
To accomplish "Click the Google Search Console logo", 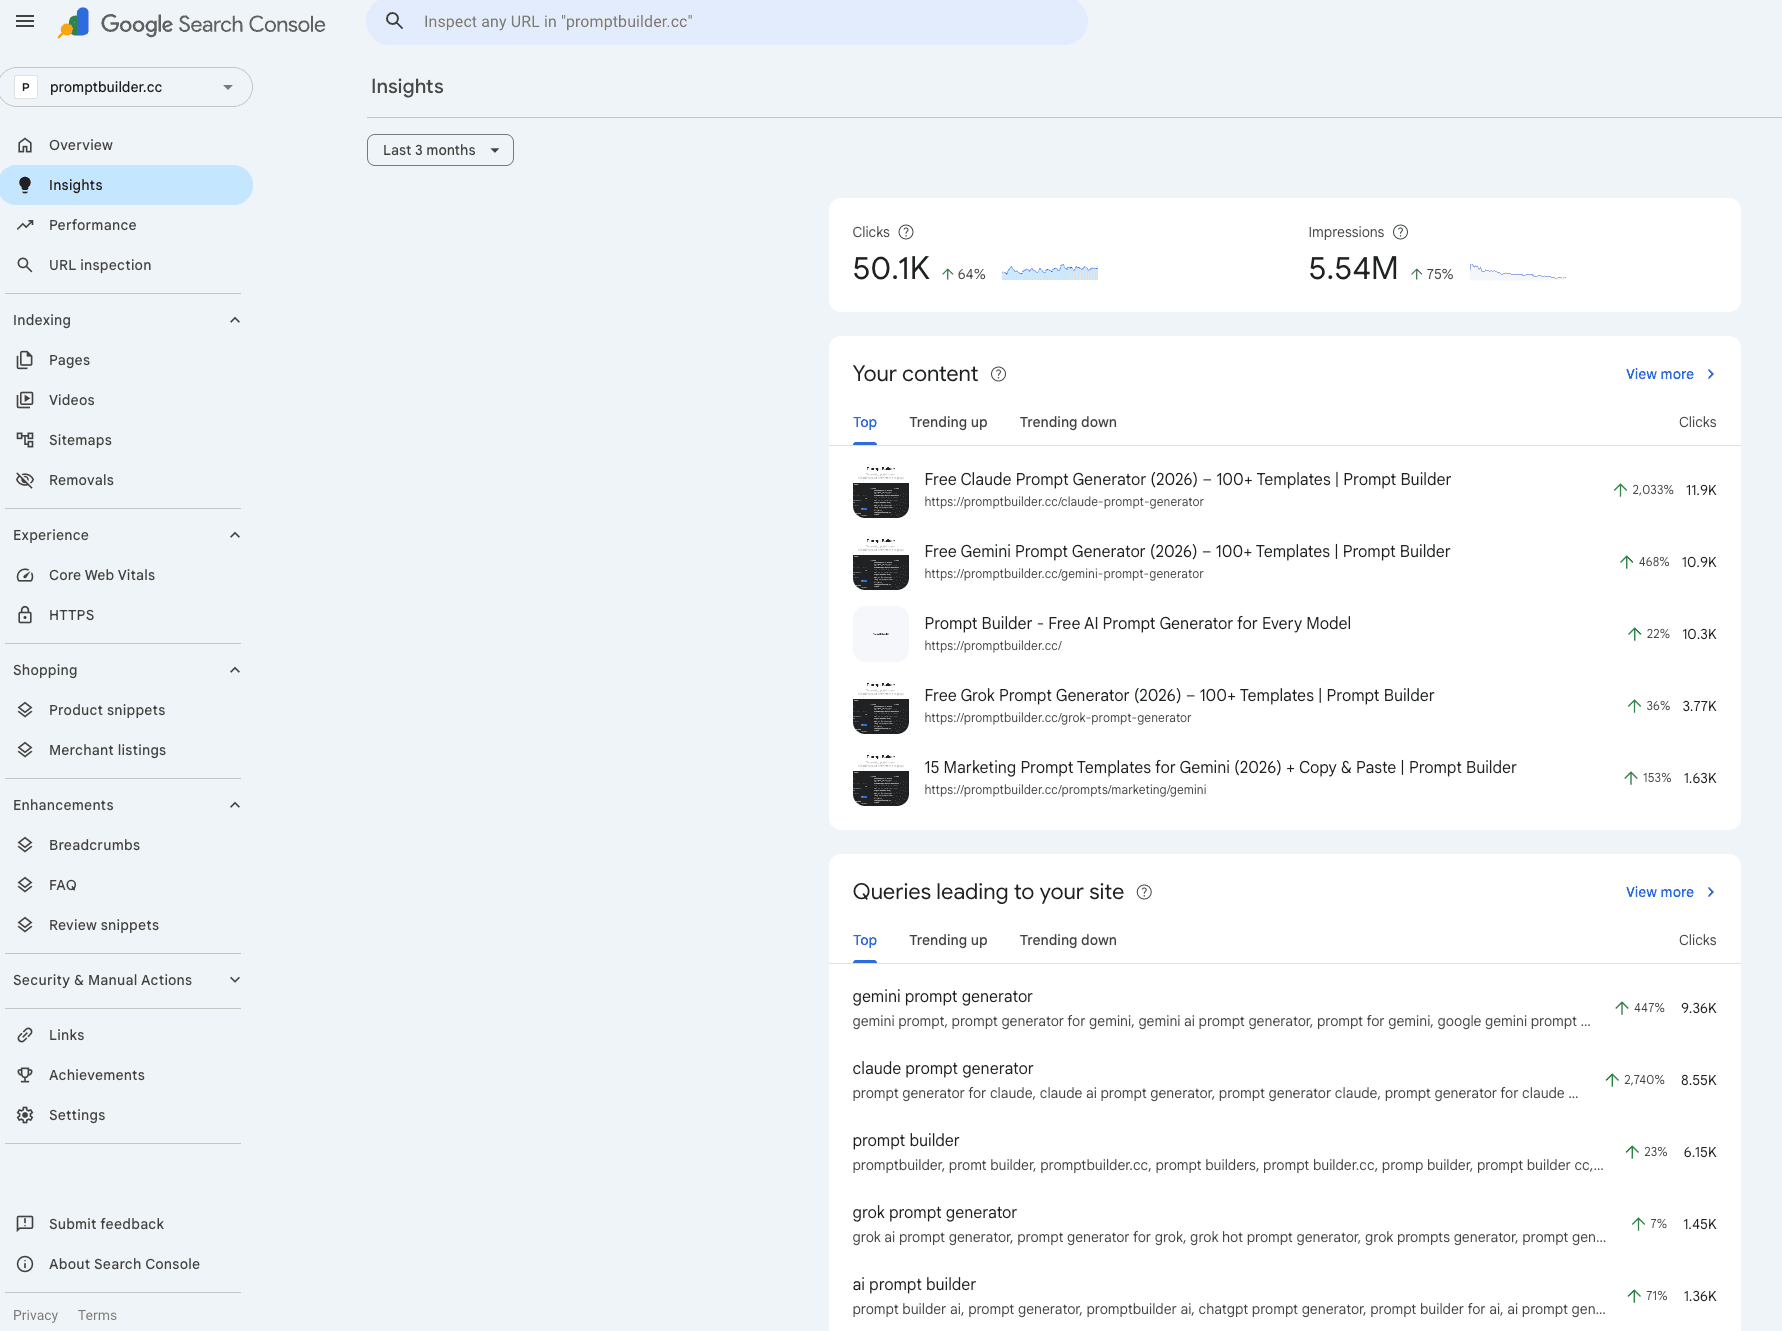I will tap(192, 23).
